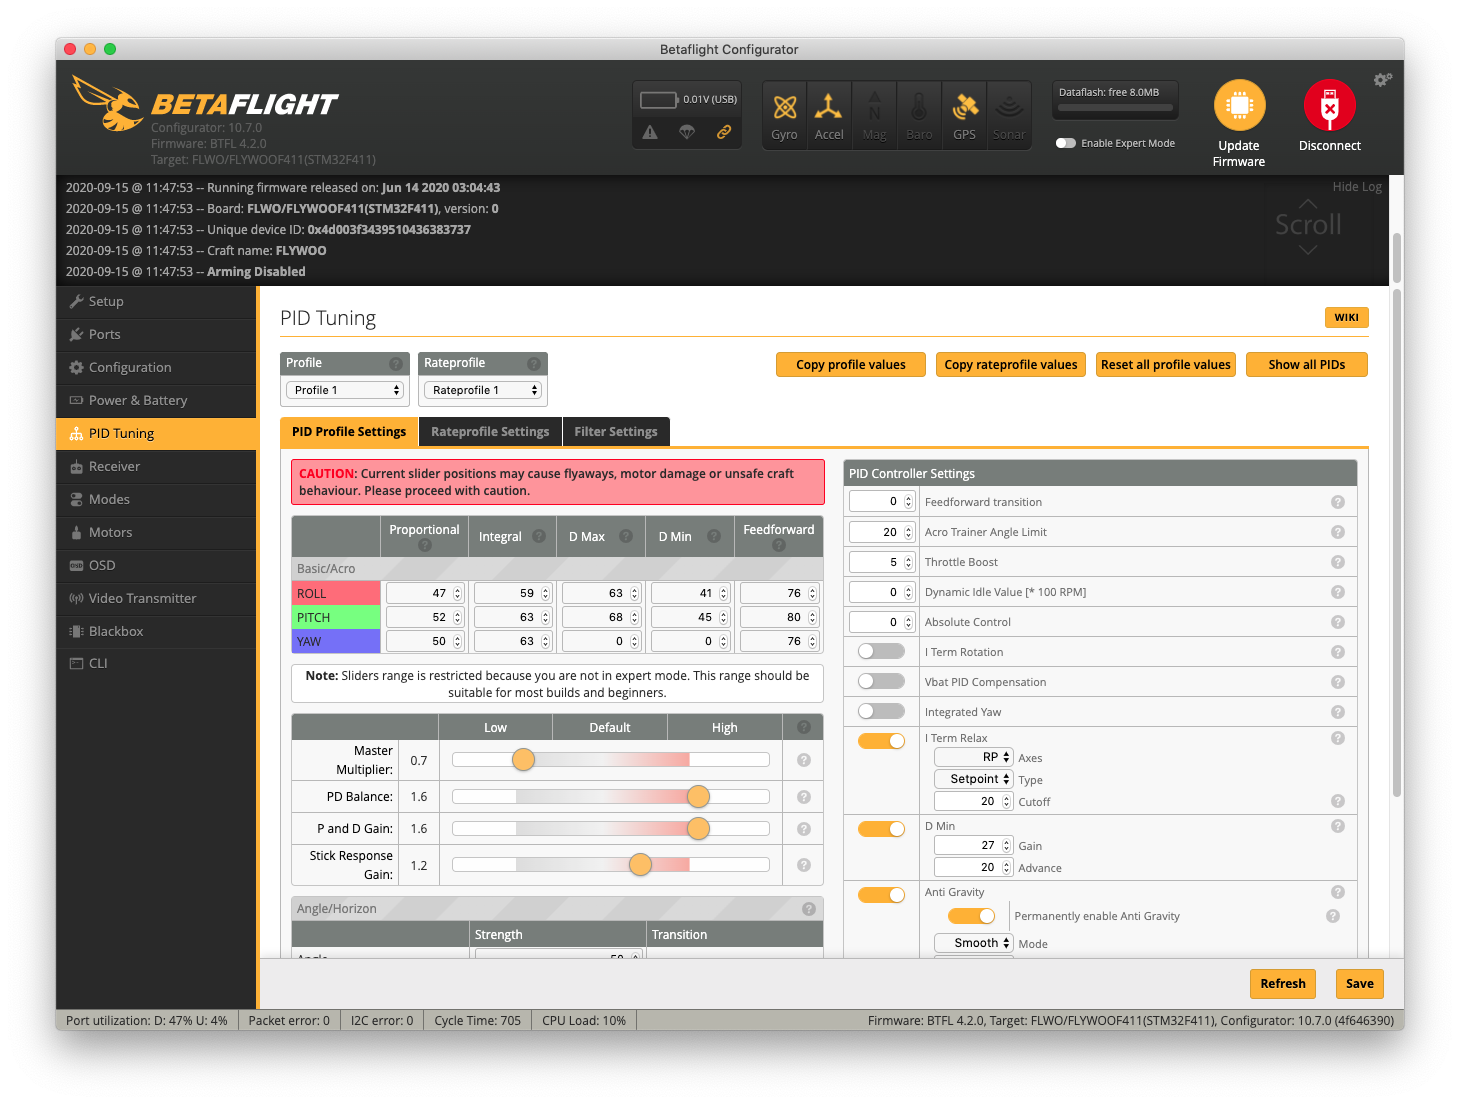Open the Profile 1 dropdown
The image size is (1460, 1104).
(x=344, y=390)
